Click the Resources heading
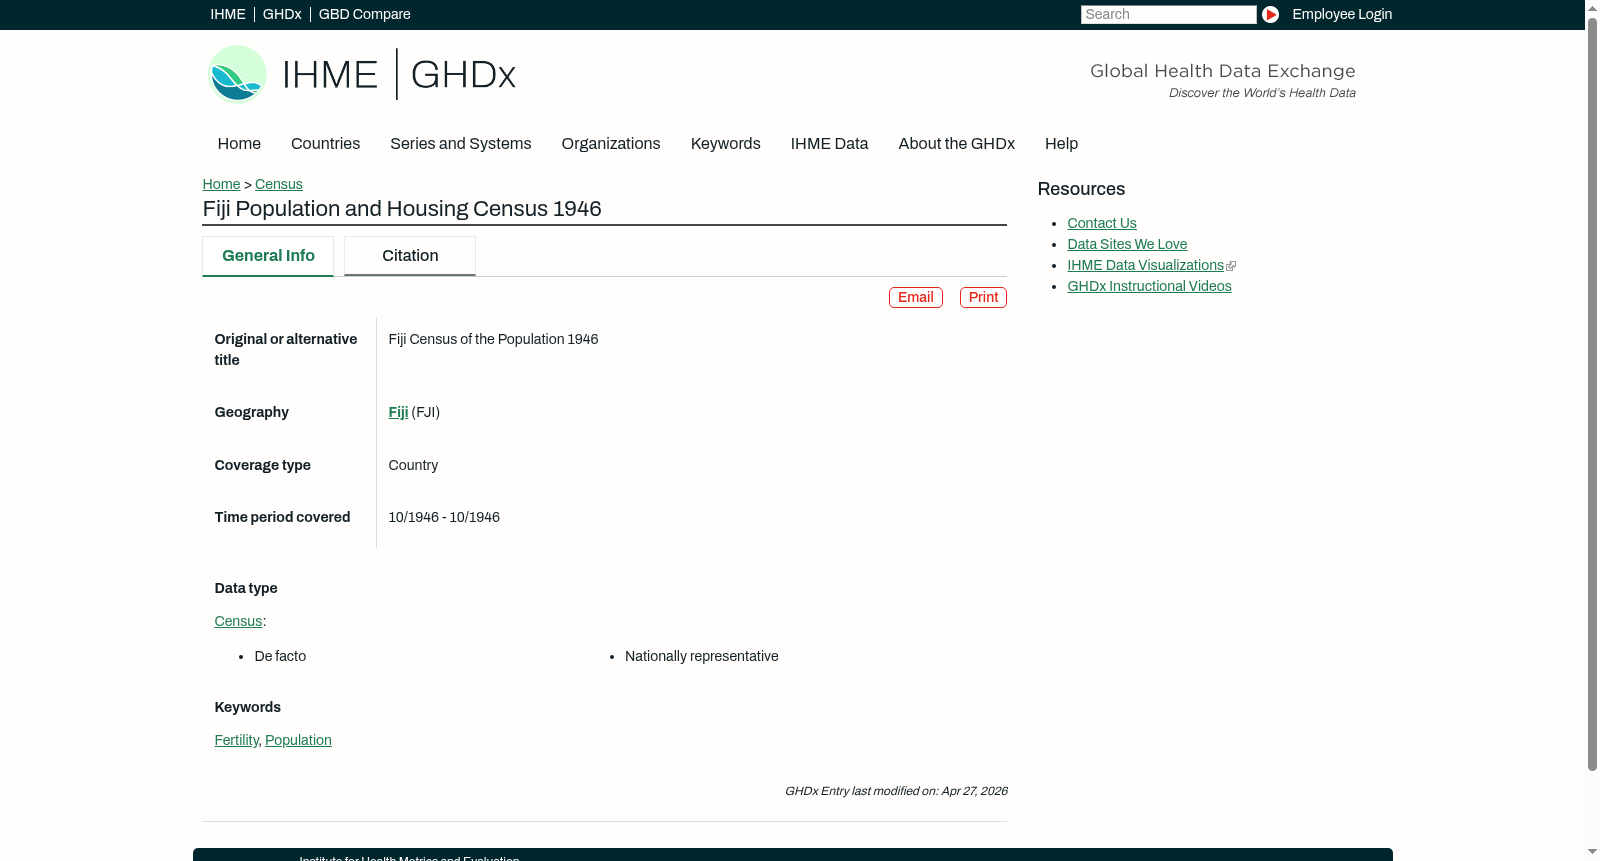Image resolution: width=1600 pixels, height=861 pixels. pos(1081,190)
